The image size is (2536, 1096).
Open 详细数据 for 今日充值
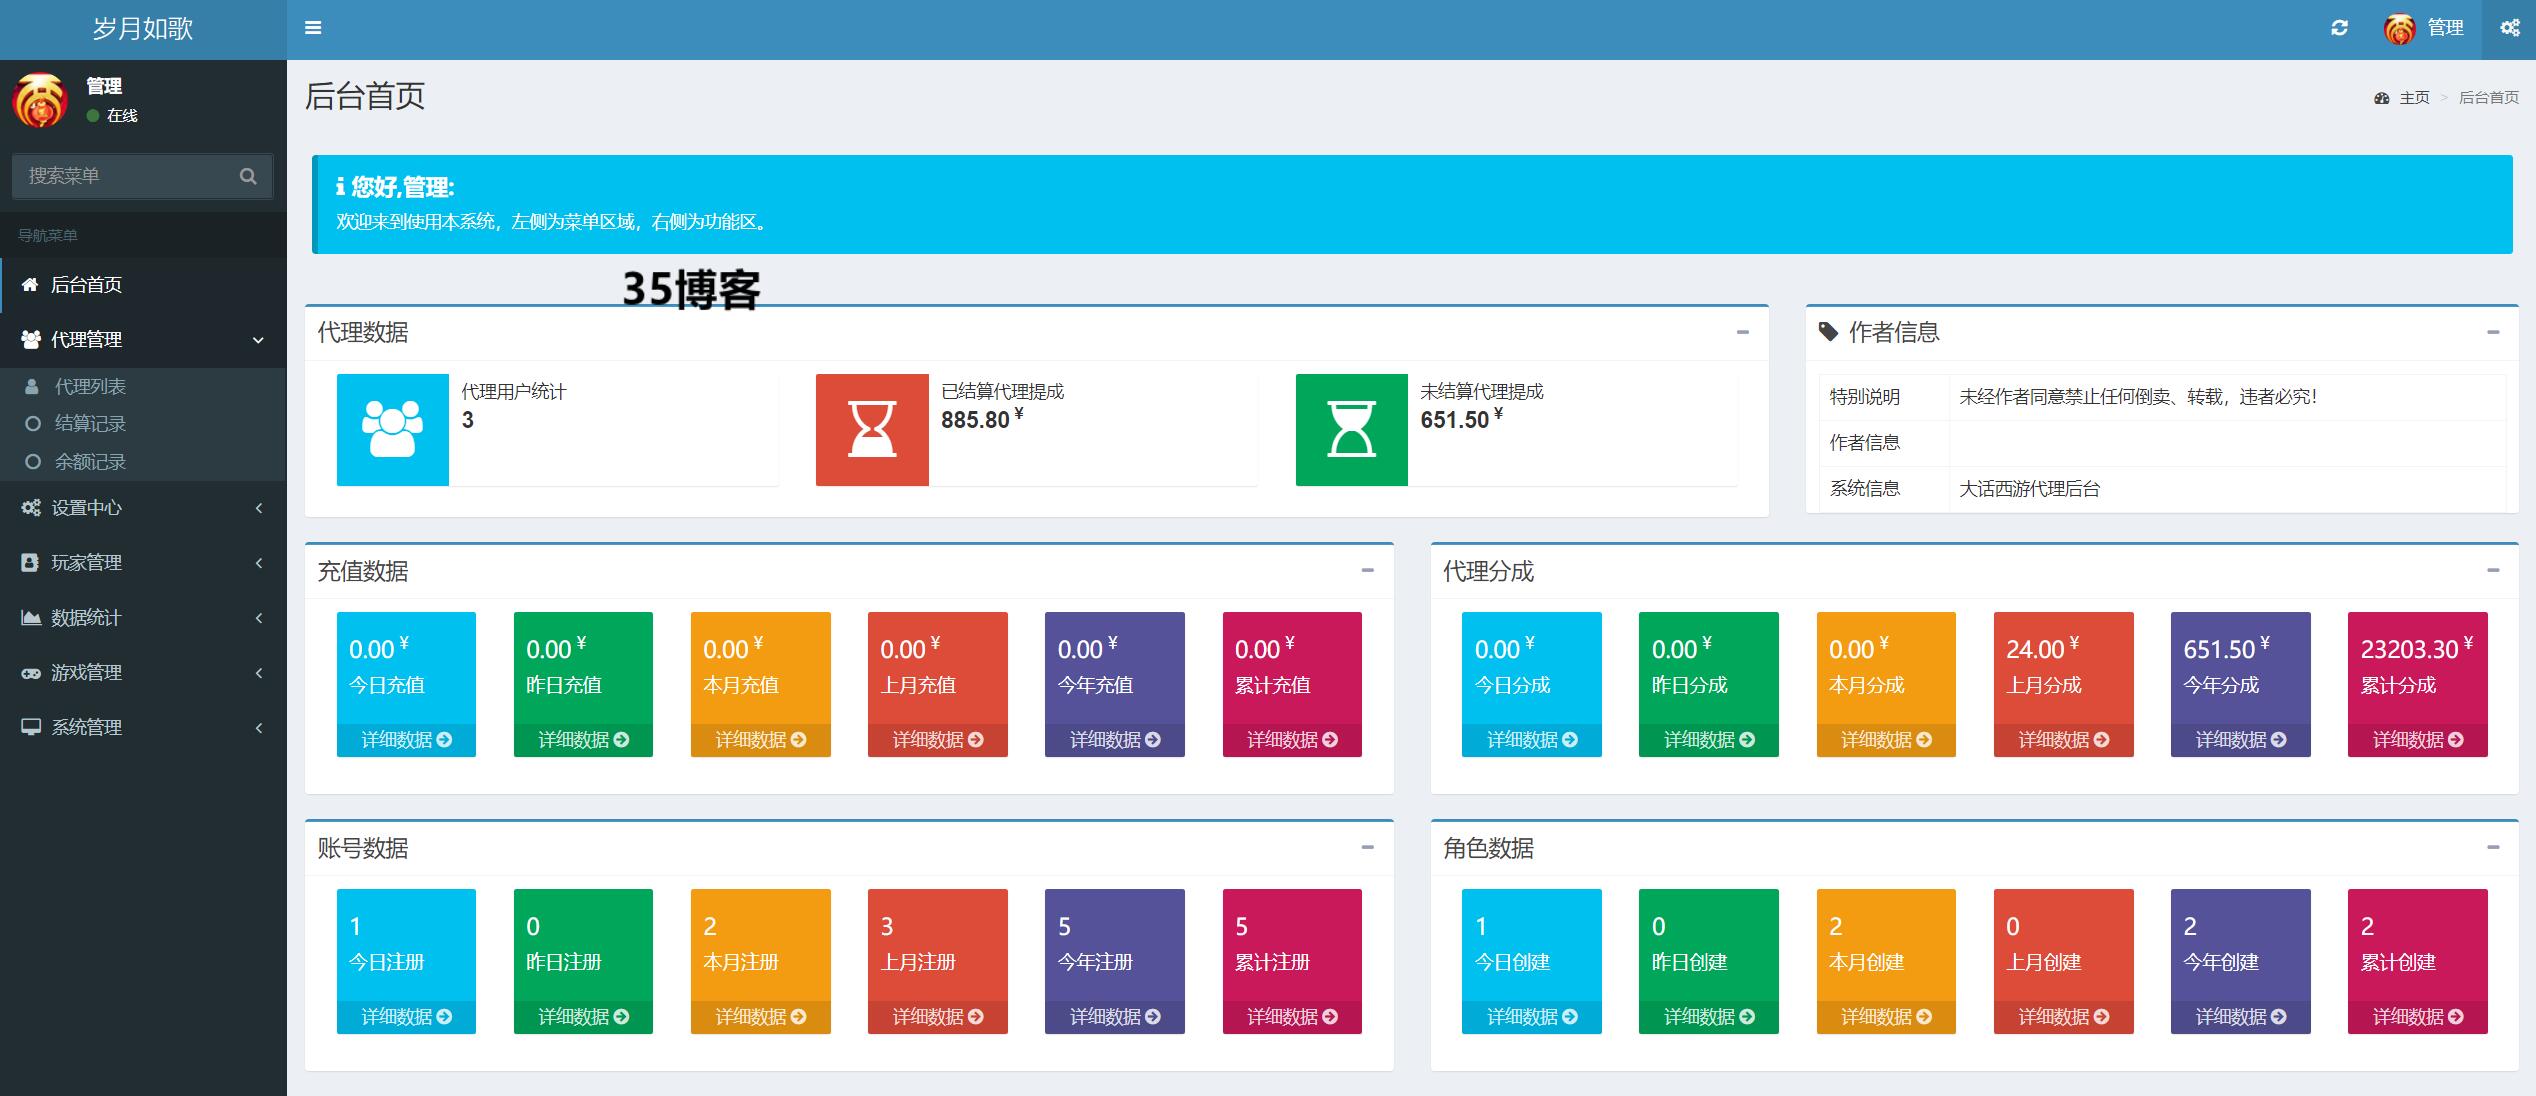click(406, 740)
